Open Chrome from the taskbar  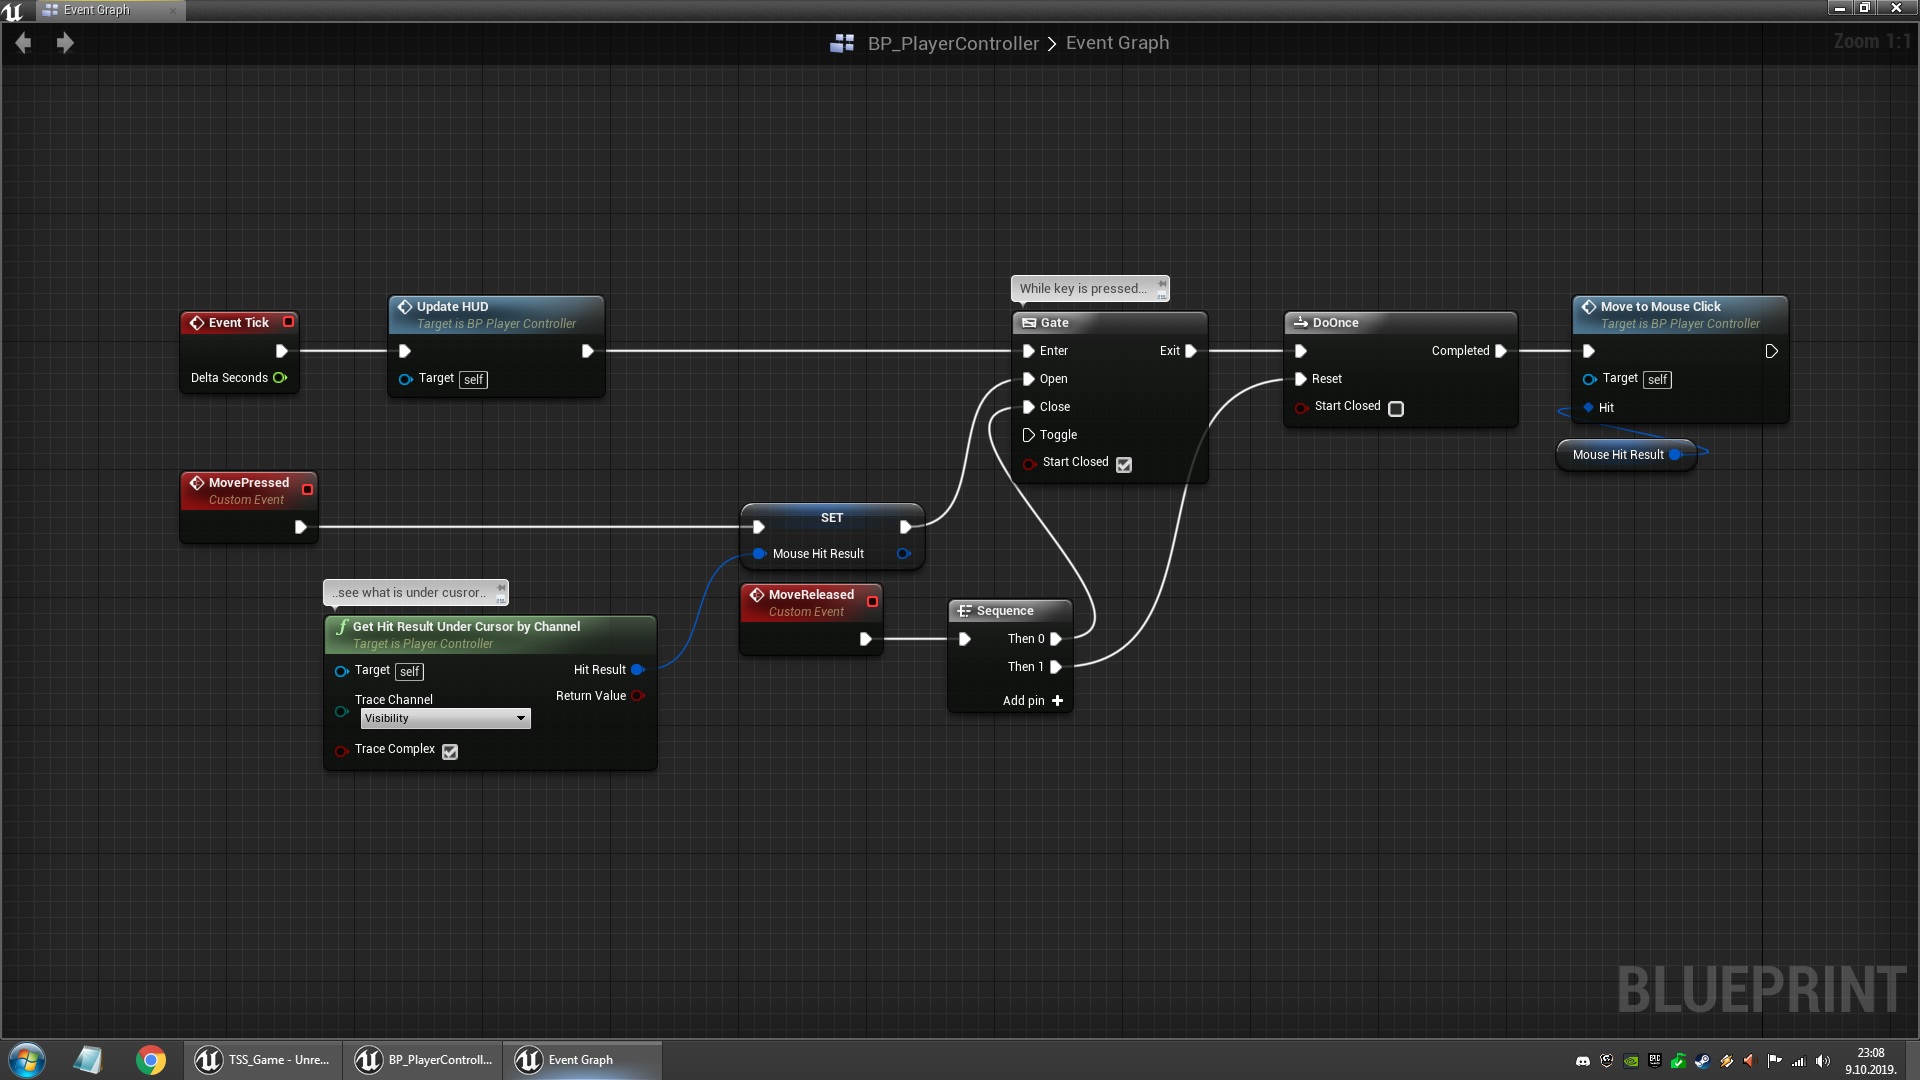pos(151,1060)
